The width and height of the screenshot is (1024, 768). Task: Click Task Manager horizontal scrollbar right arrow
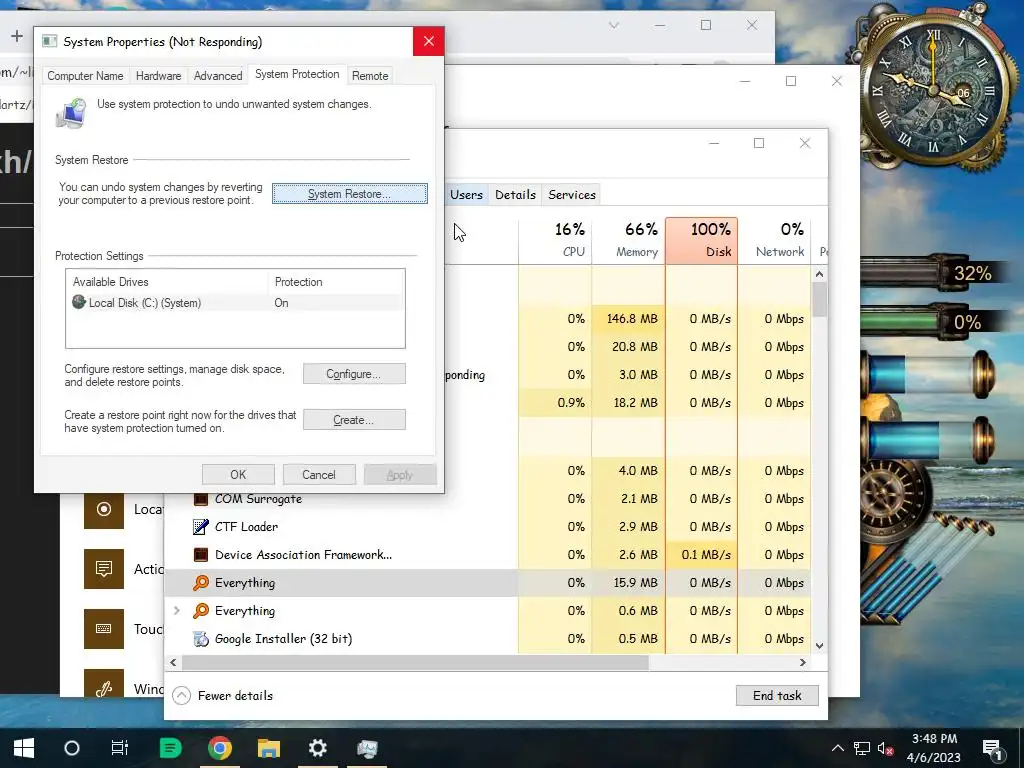803,662
